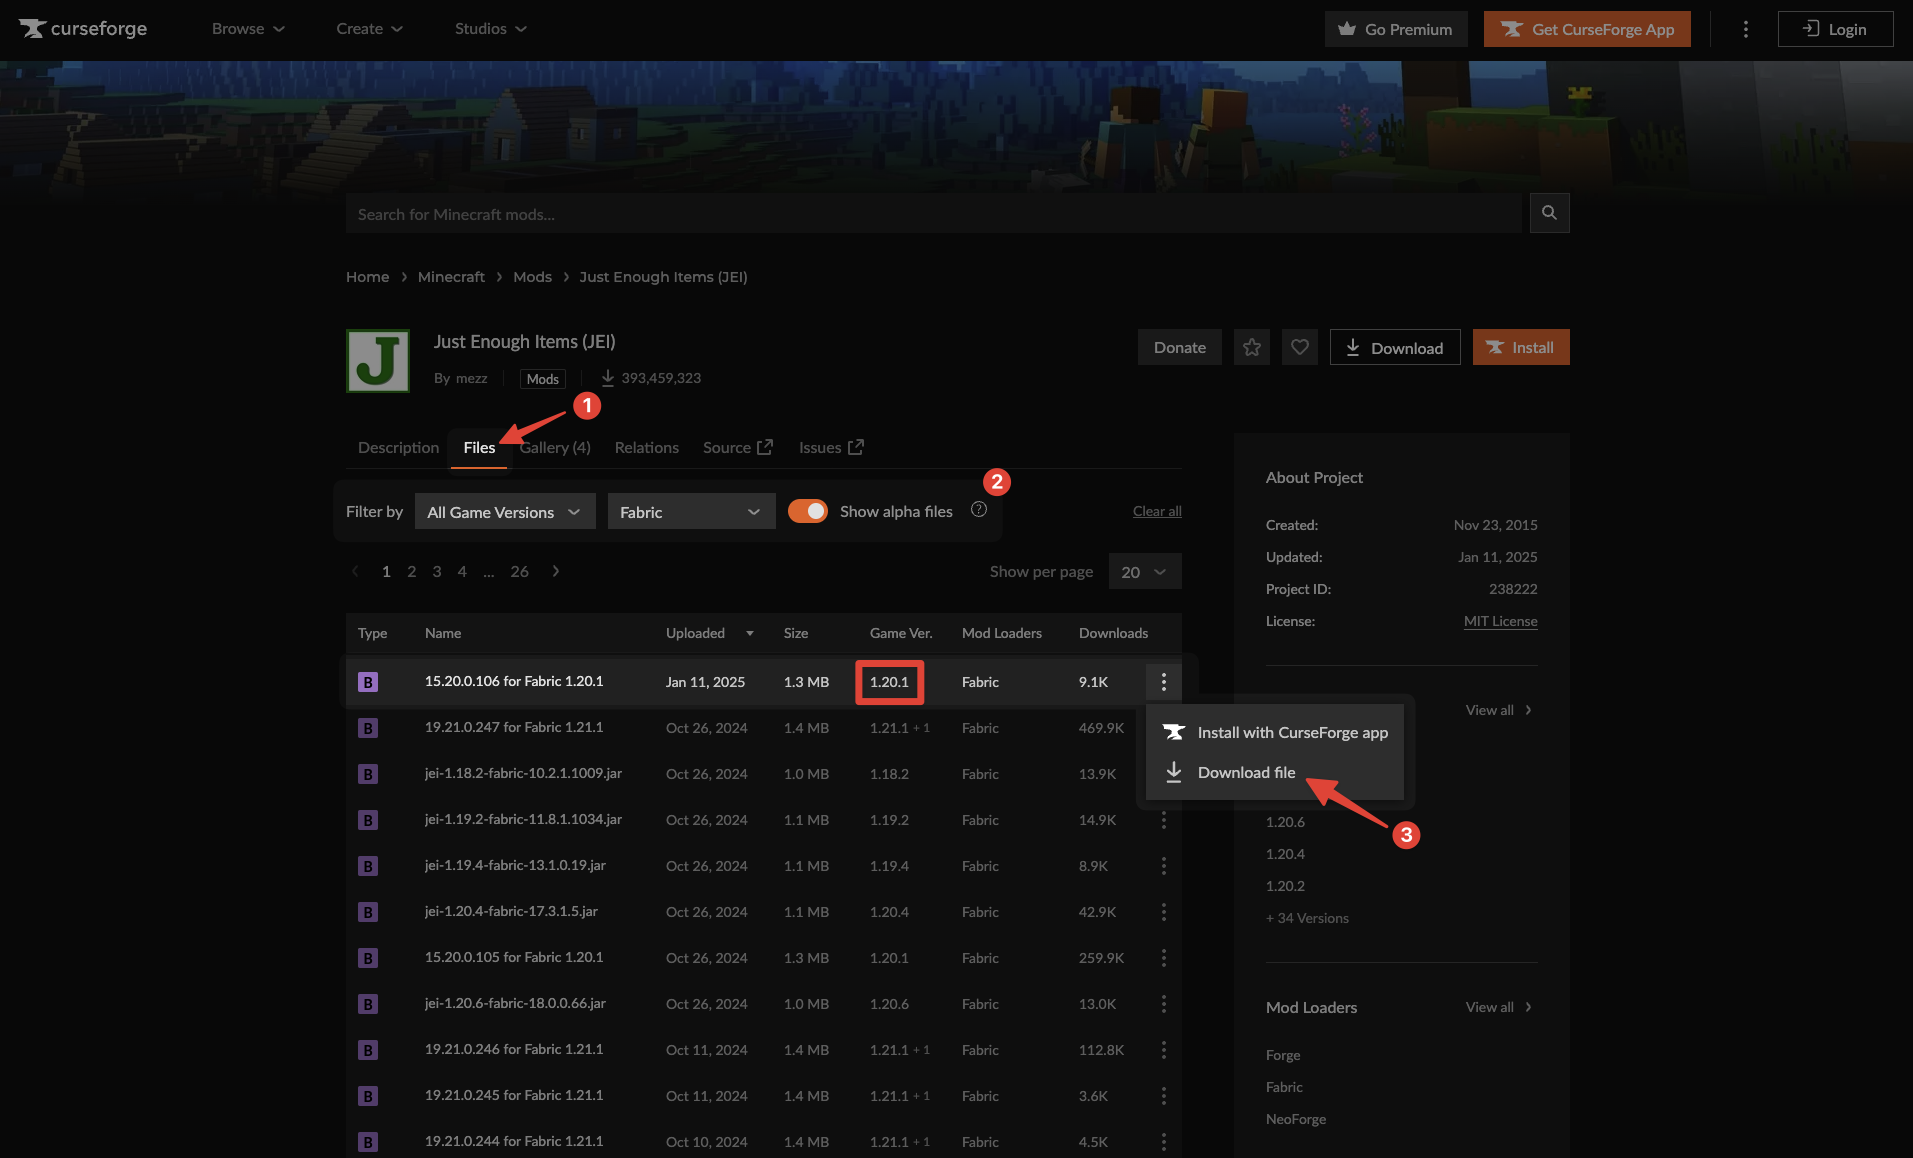Open the Source external tab

[737, 447]
